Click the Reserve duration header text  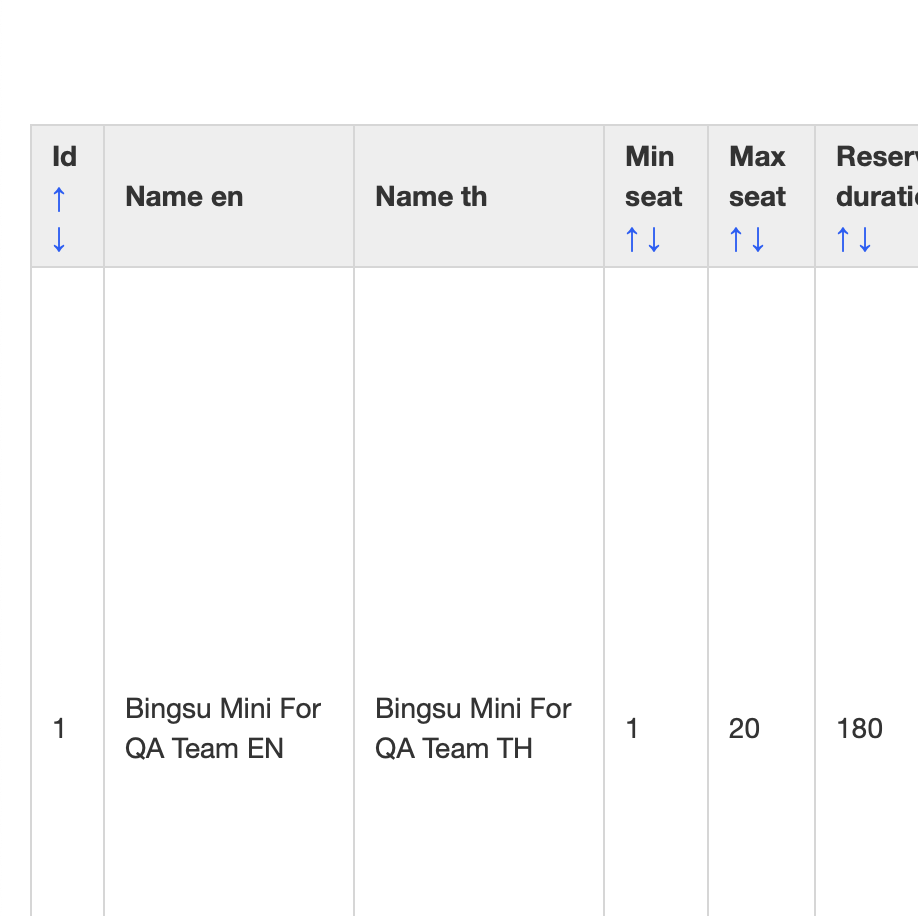point(876,177)
